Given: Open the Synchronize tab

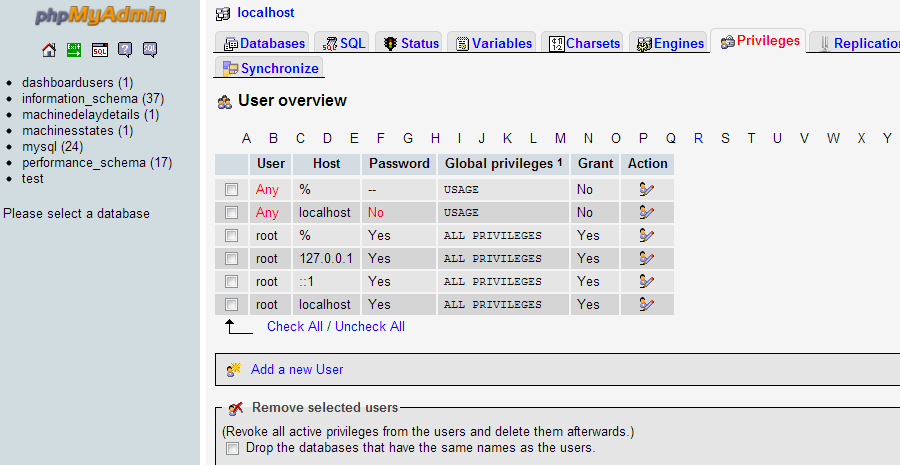Looking at the screenshot, I should [269, 68].
